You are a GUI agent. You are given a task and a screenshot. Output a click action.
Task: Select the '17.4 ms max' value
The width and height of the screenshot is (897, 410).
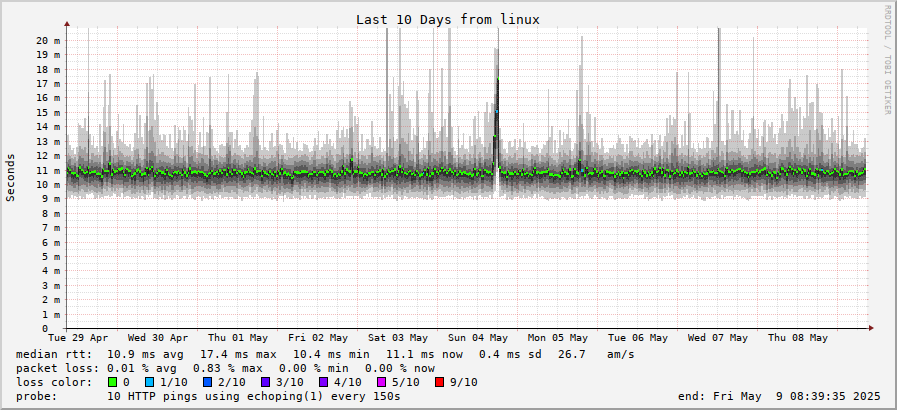[238, 355]
